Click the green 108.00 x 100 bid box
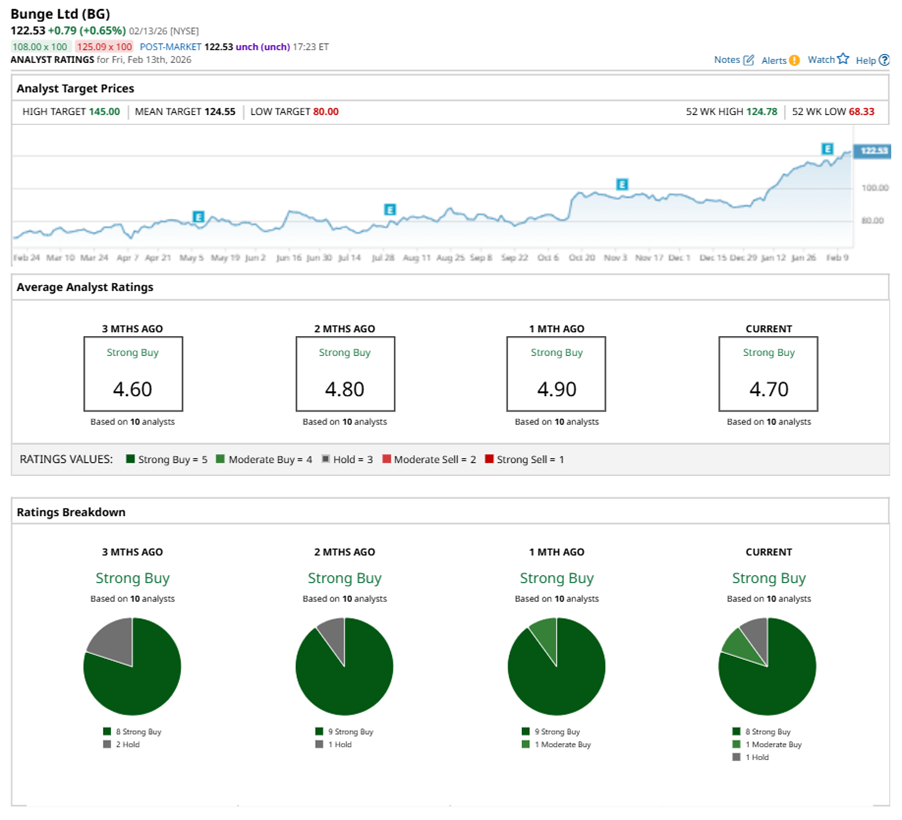902x820 pixels. 40,47
